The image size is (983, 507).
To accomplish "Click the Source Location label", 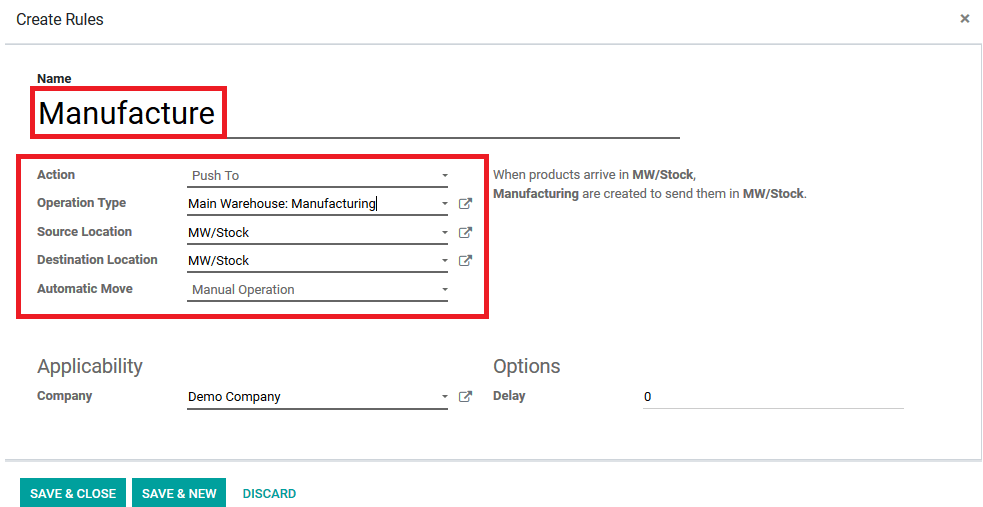I will (x=84, y=232).
